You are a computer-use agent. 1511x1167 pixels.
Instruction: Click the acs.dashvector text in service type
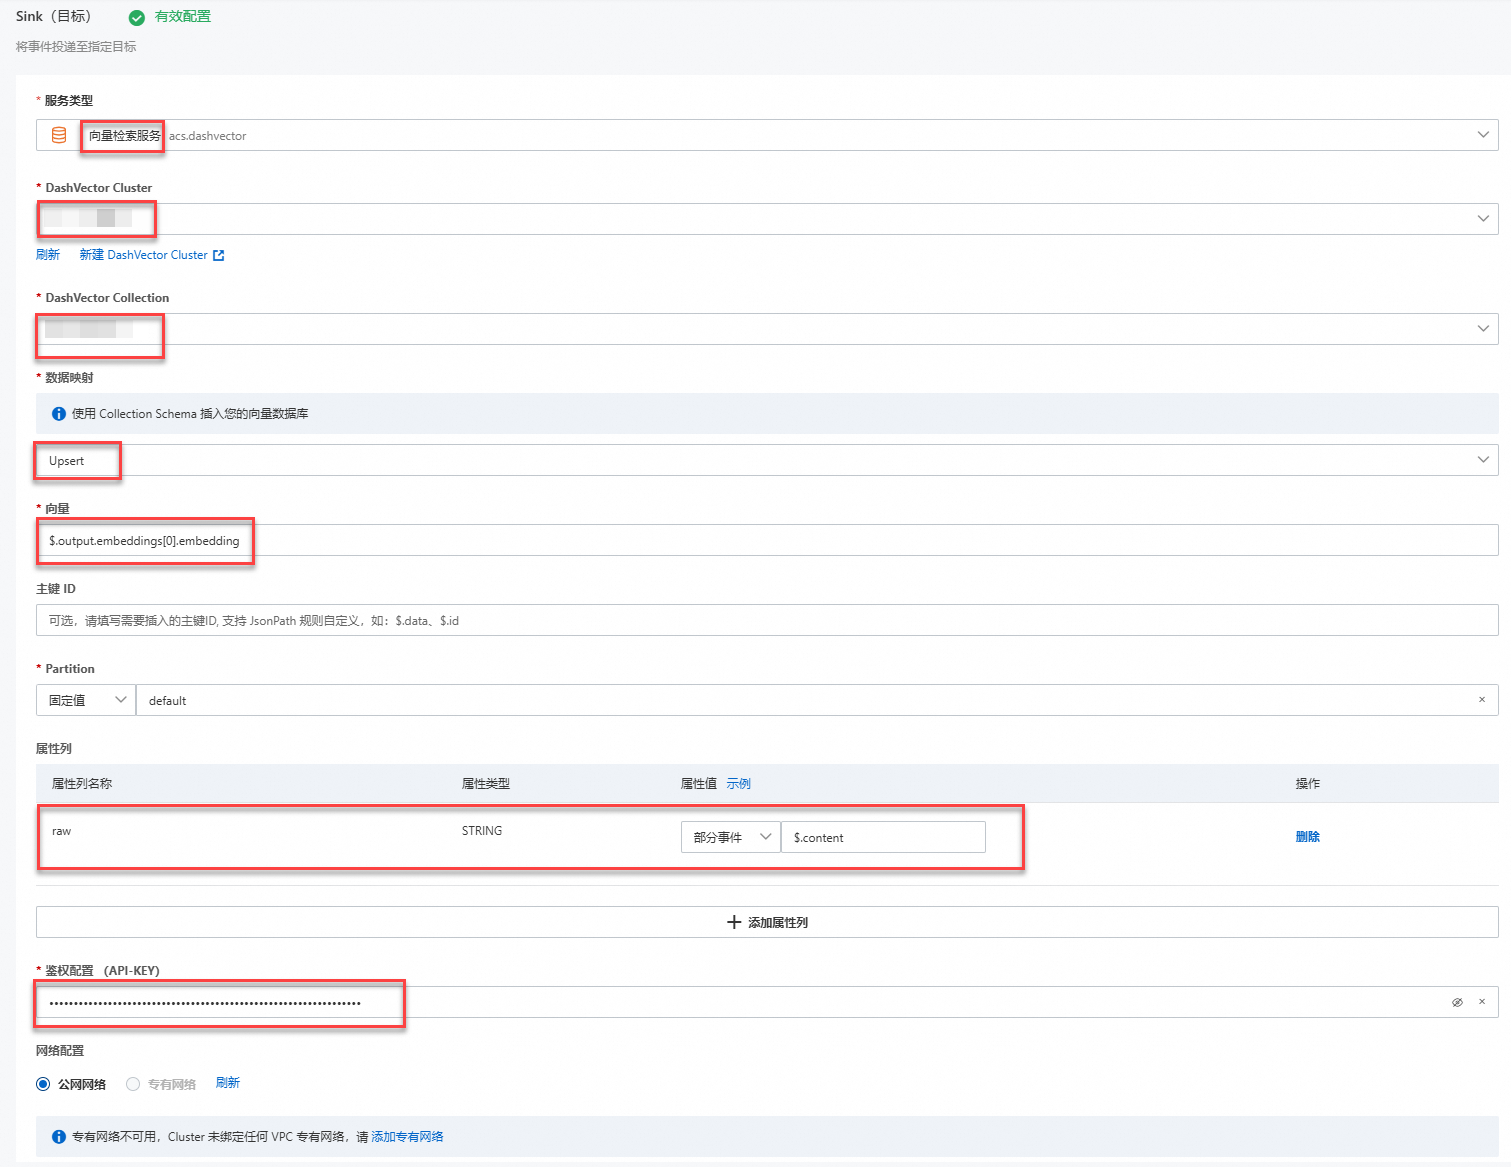208,136
